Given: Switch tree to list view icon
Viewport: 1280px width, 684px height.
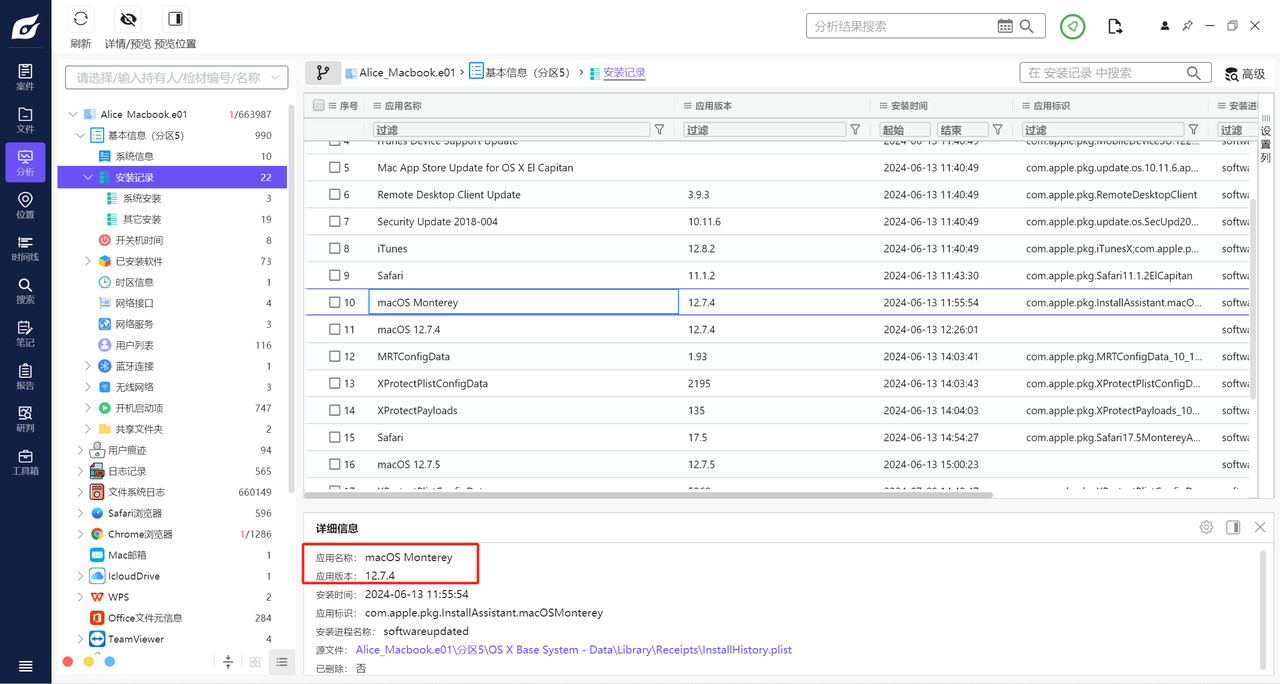Looking at the screenshot, I should click(x=283, y=662).
